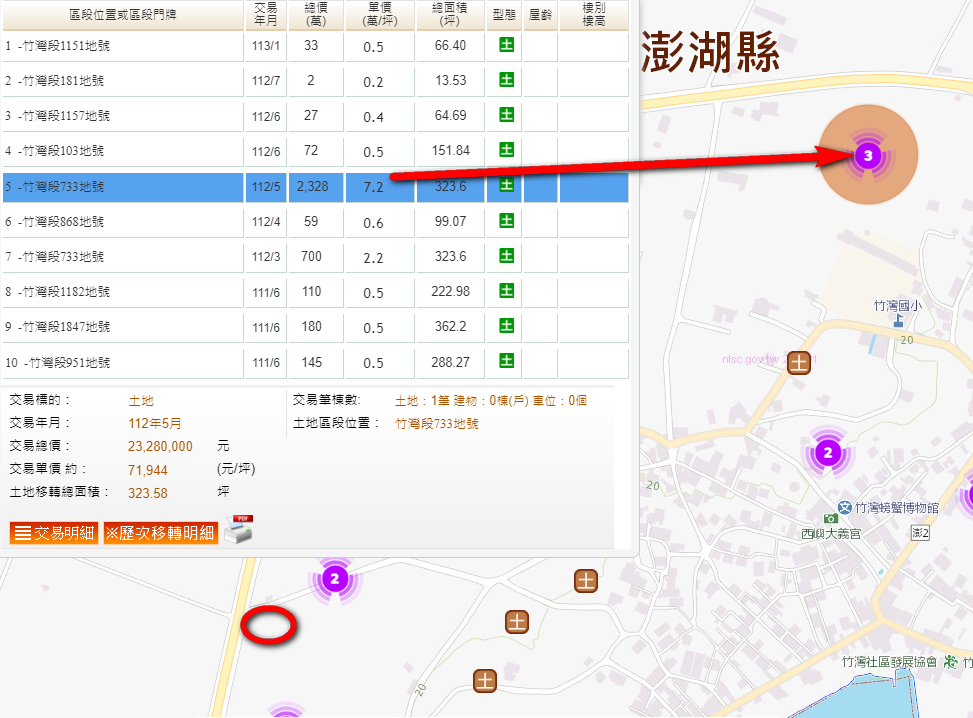
Task: Open 歷次移轉明細 transfer history
Action: coord(160,533)
